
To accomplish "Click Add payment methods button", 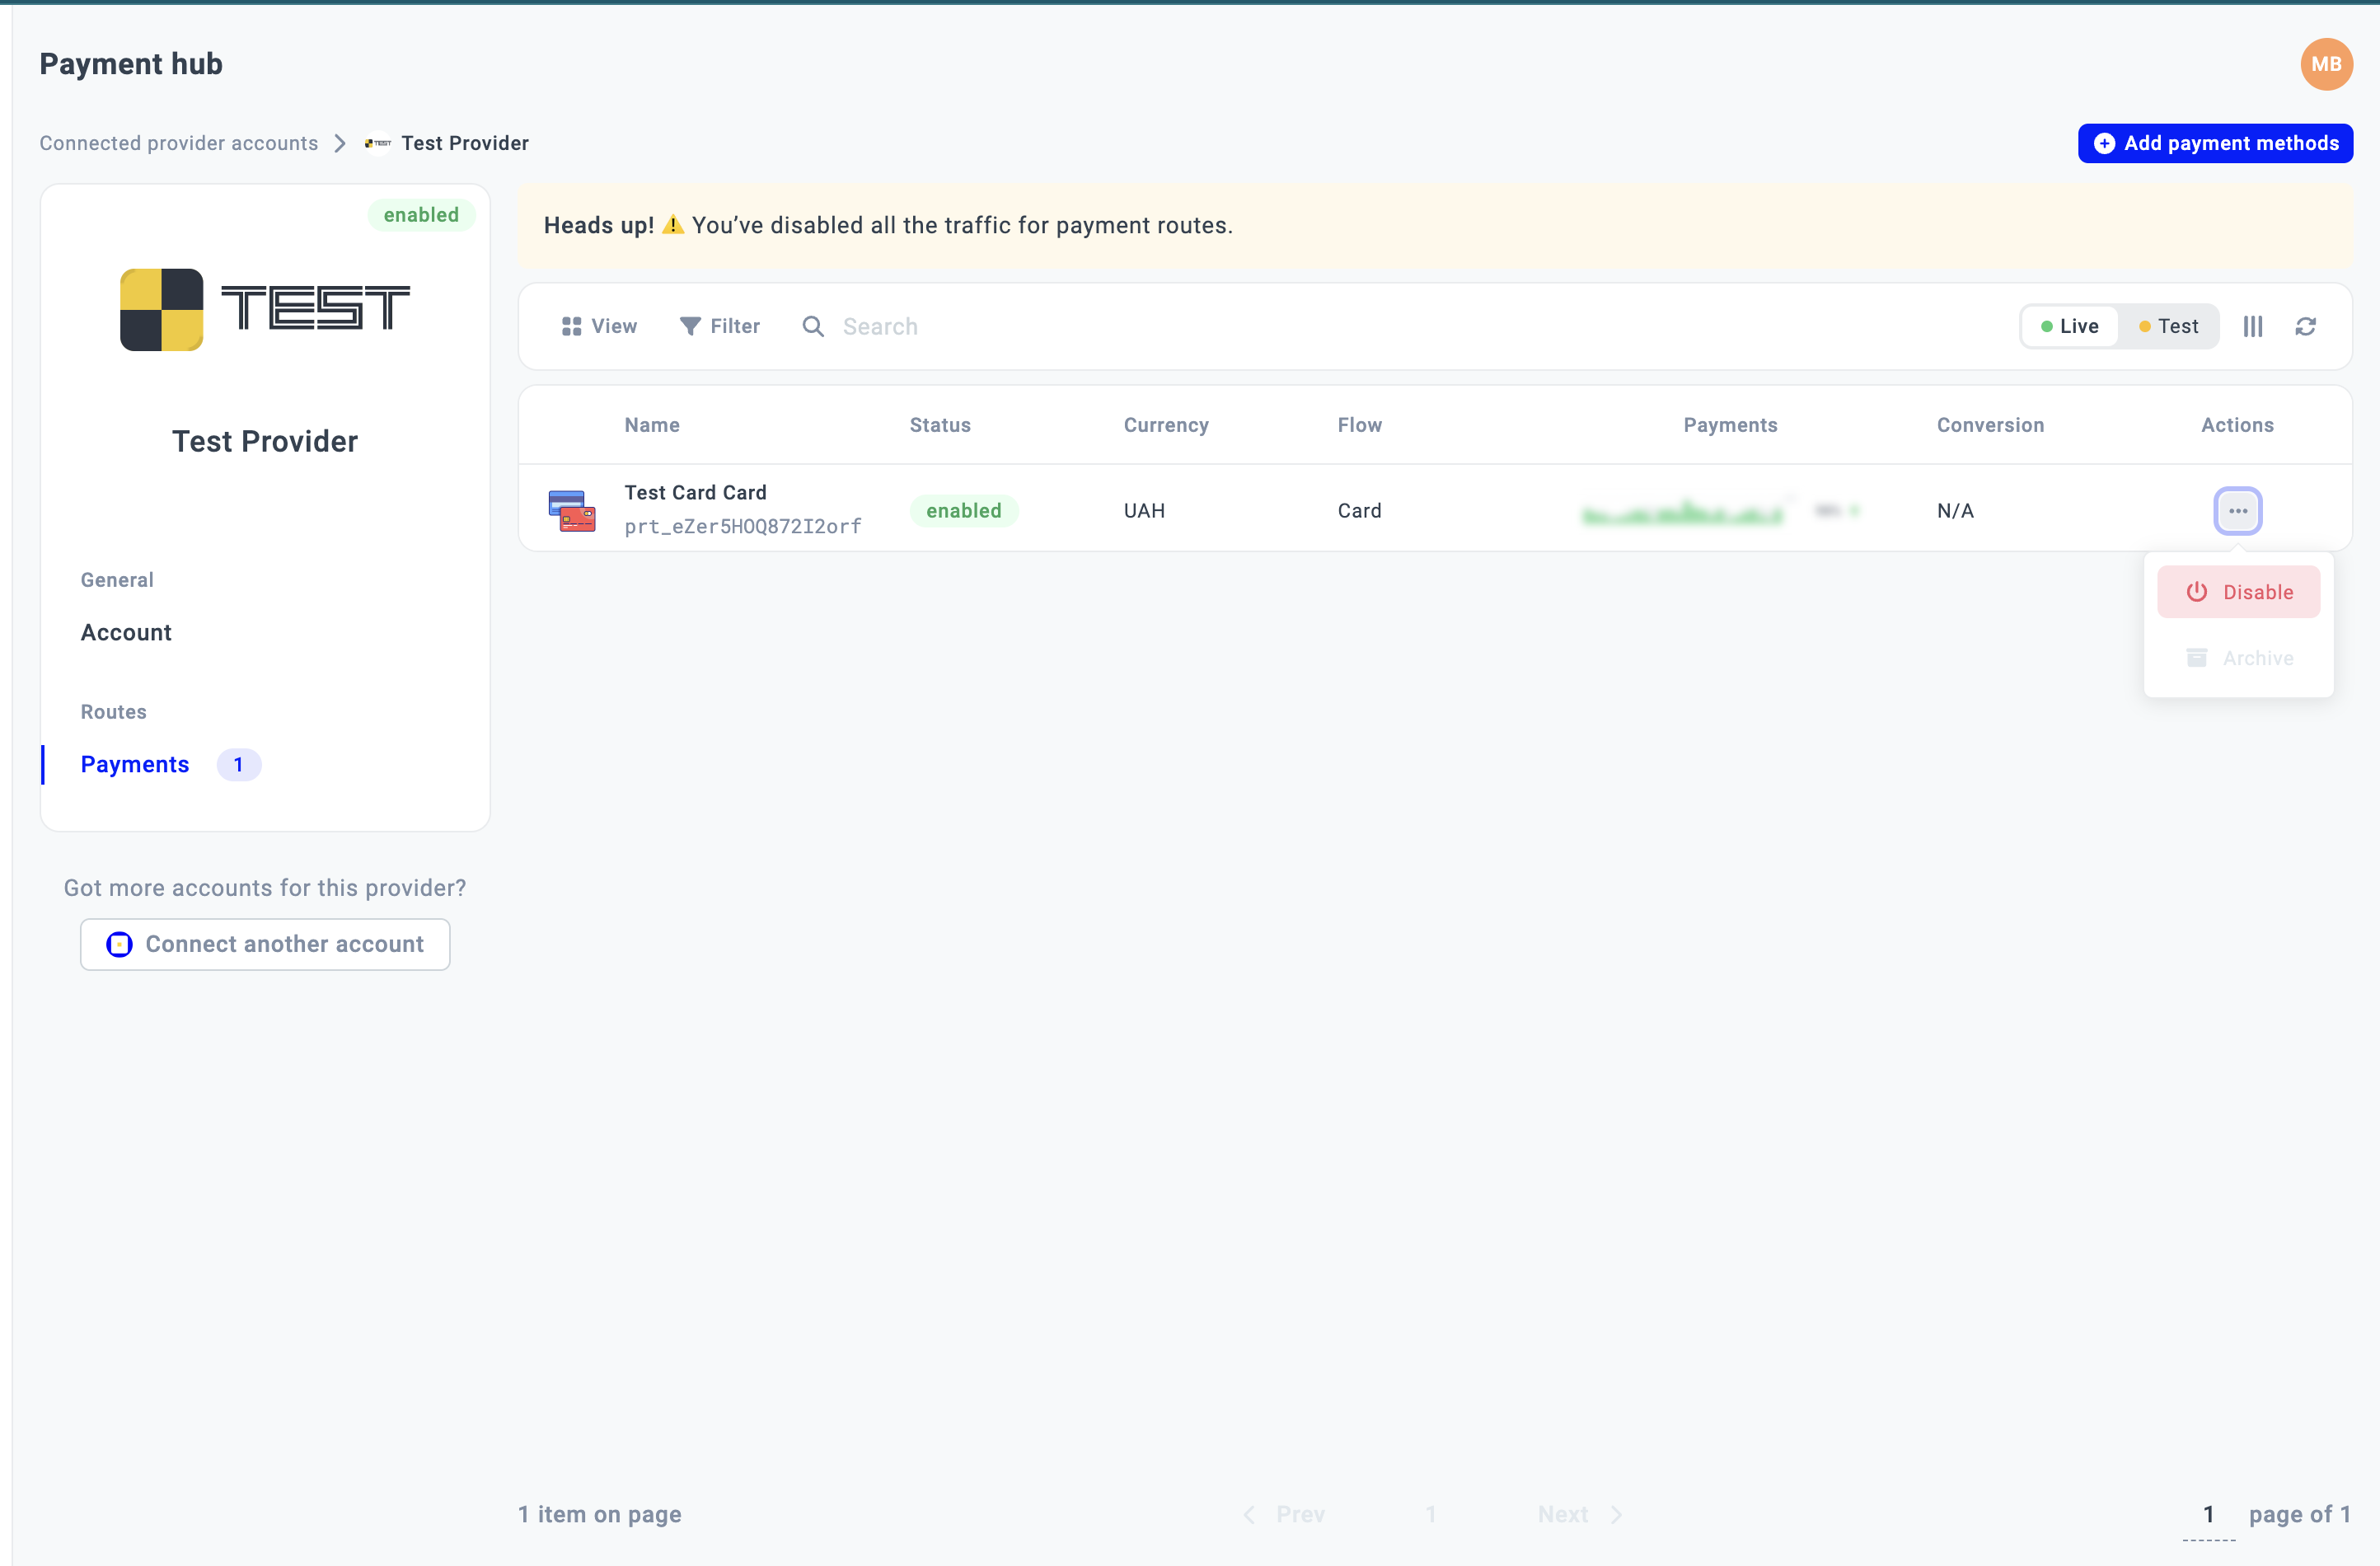I will click(x=2215, y=143).
